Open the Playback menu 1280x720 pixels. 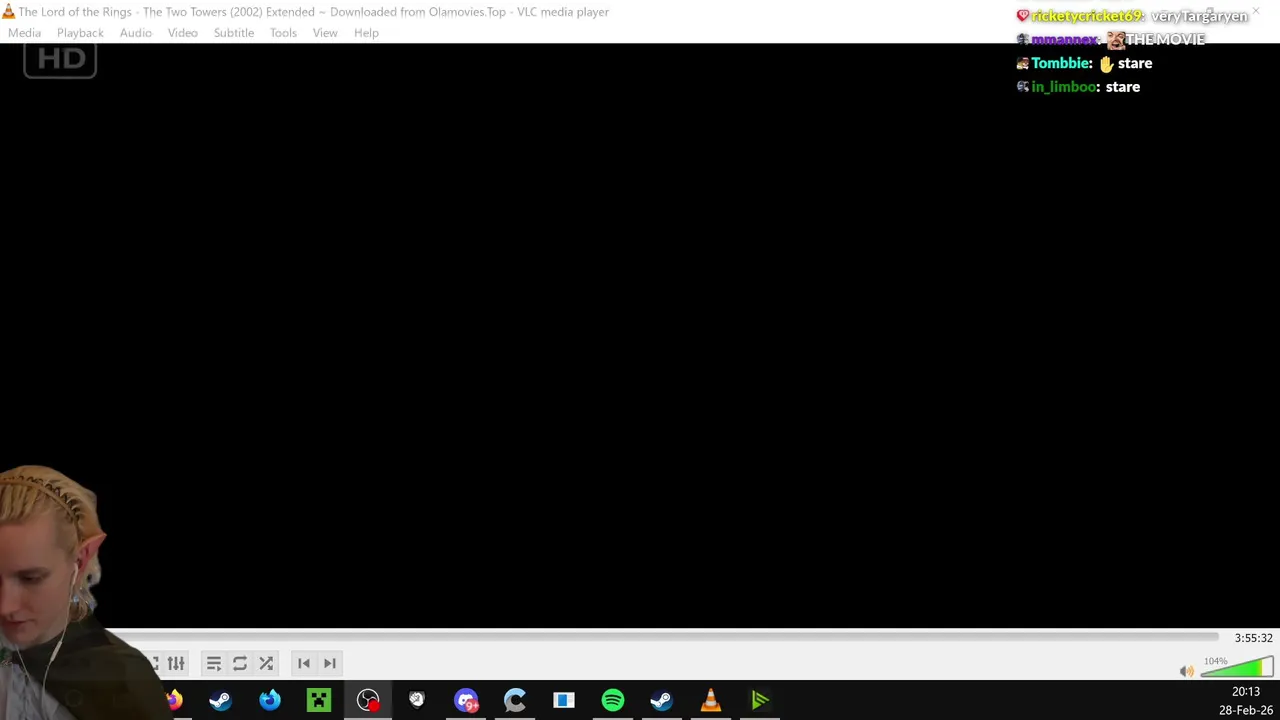point(80,33)
